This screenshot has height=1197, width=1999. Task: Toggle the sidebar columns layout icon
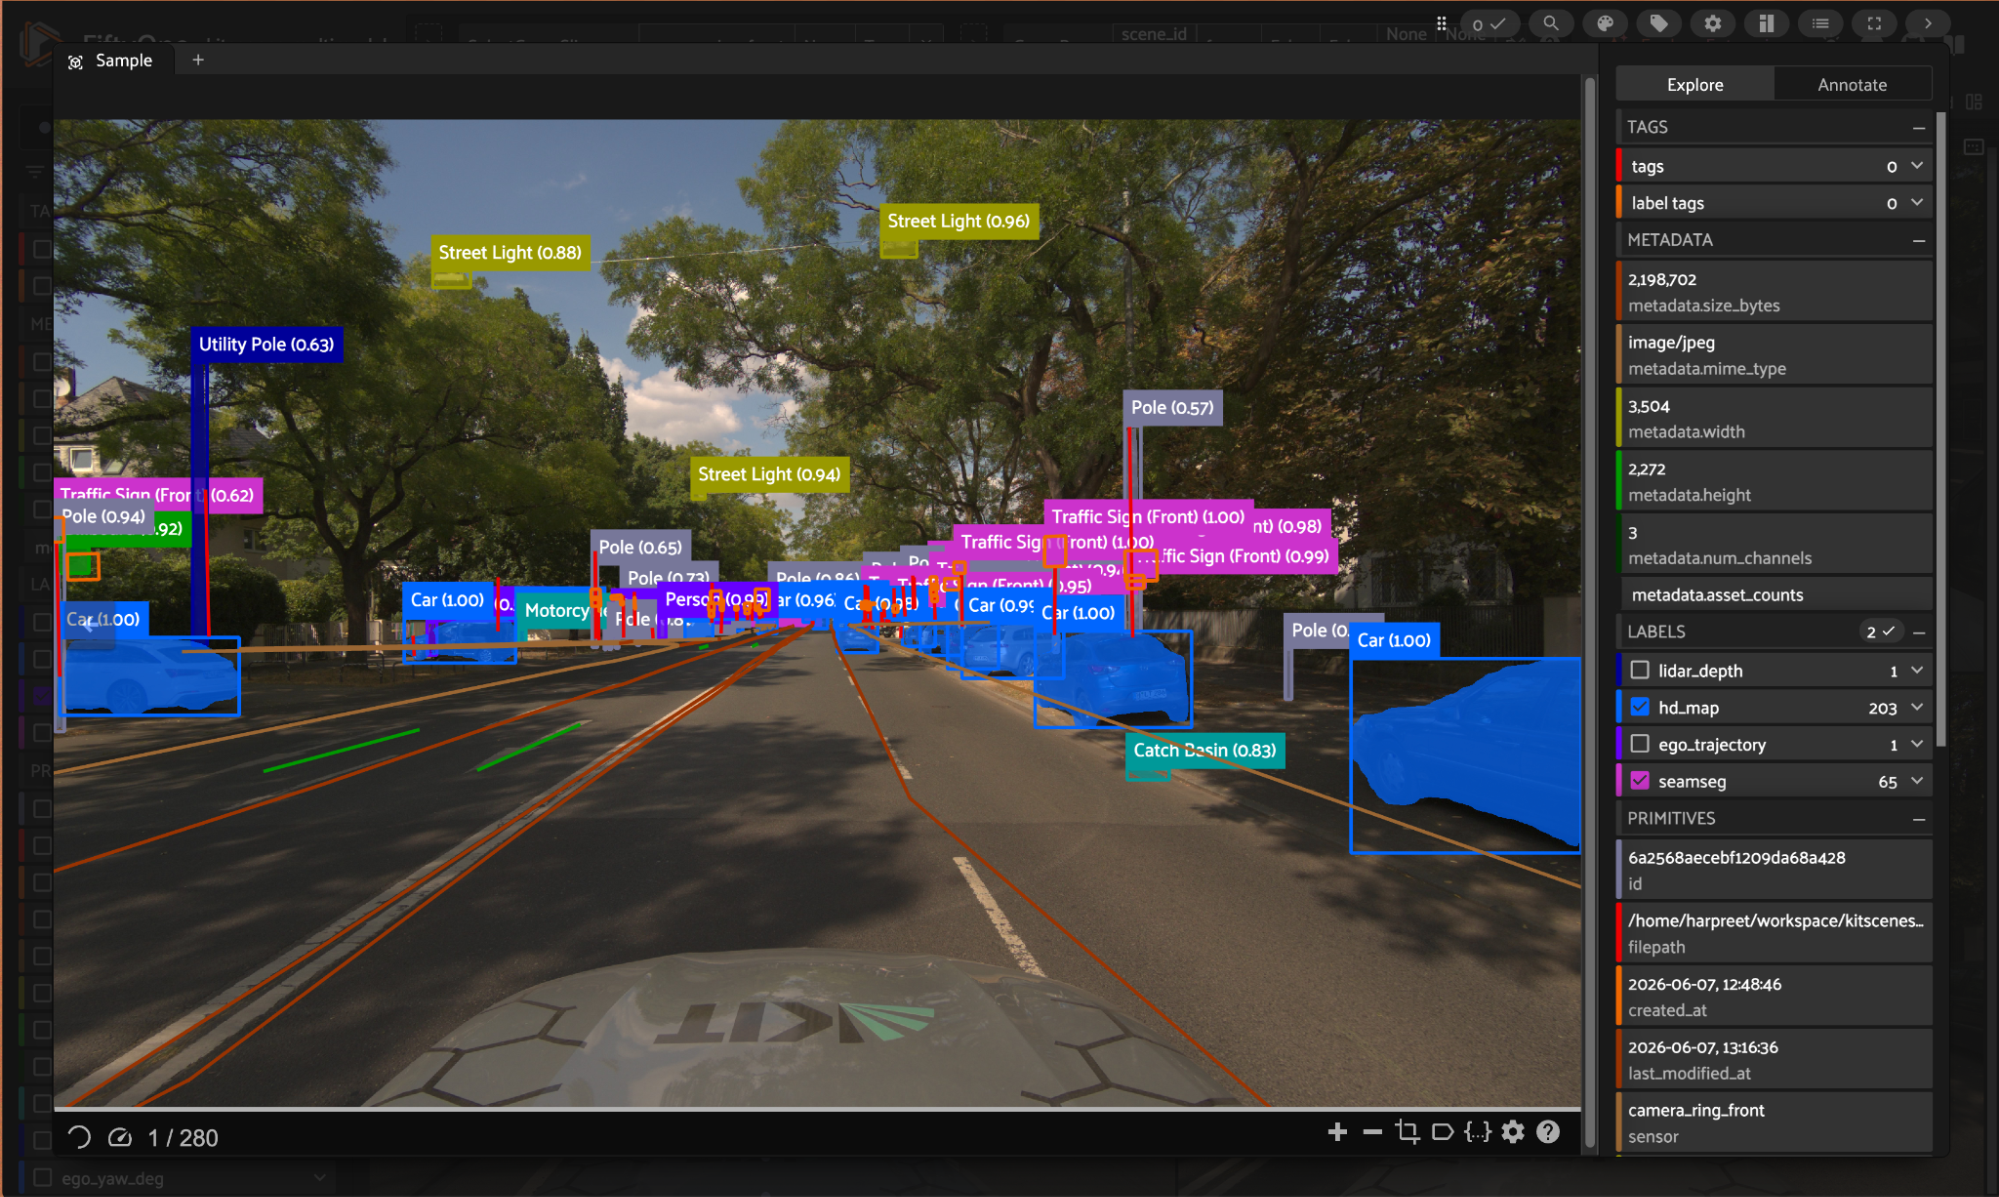(x=1767, y=23)
